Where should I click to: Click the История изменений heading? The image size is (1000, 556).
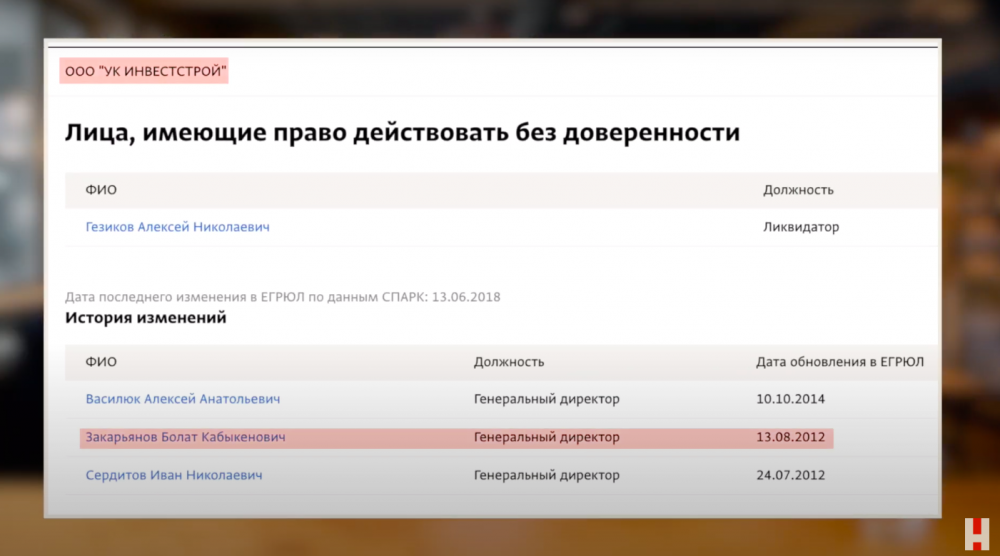pos(145,318)
